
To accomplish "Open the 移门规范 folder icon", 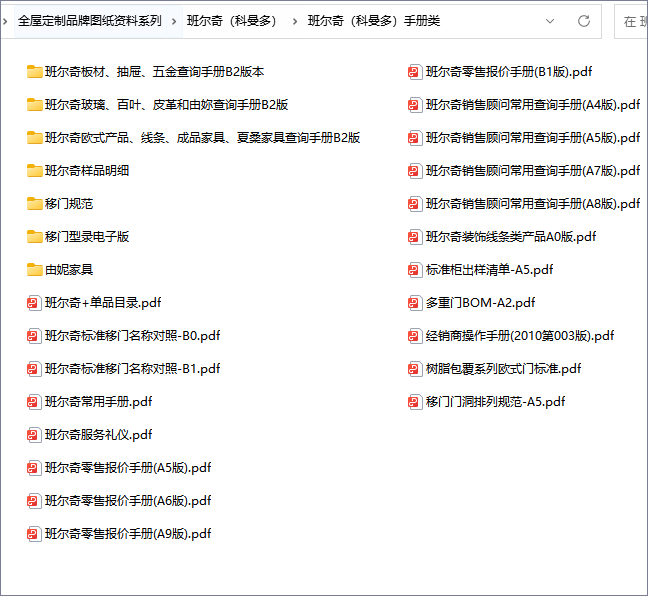I will (x=35, y=204).
